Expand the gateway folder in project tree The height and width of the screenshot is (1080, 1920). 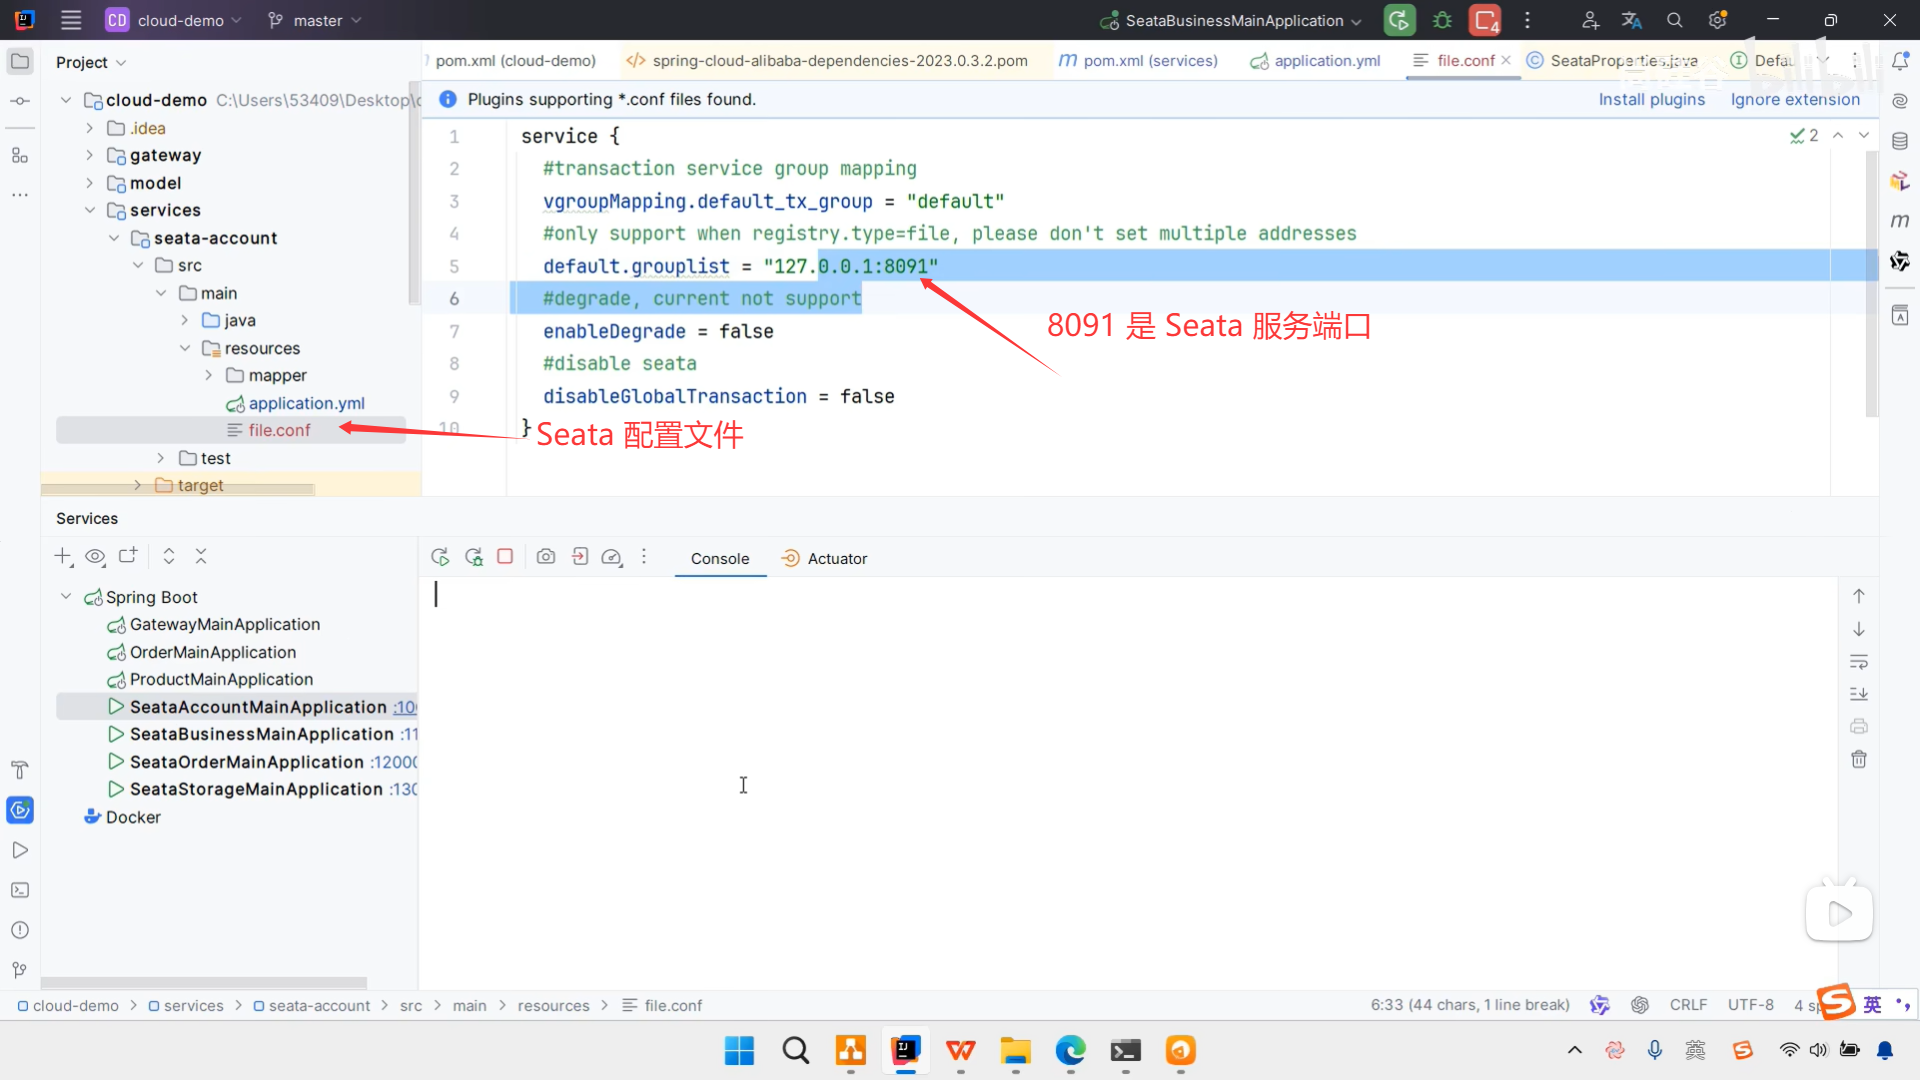tap(90, 155)
